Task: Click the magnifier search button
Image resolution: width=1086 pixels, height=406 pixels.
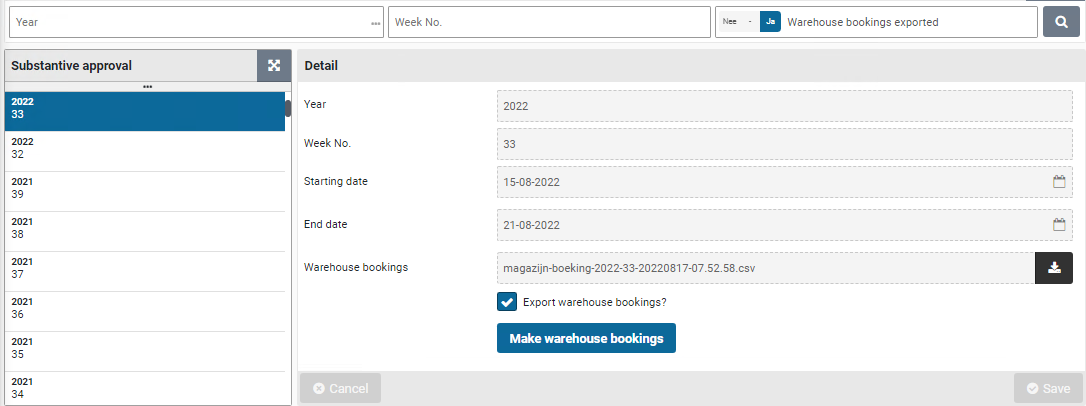Action: click(1061, 22)
